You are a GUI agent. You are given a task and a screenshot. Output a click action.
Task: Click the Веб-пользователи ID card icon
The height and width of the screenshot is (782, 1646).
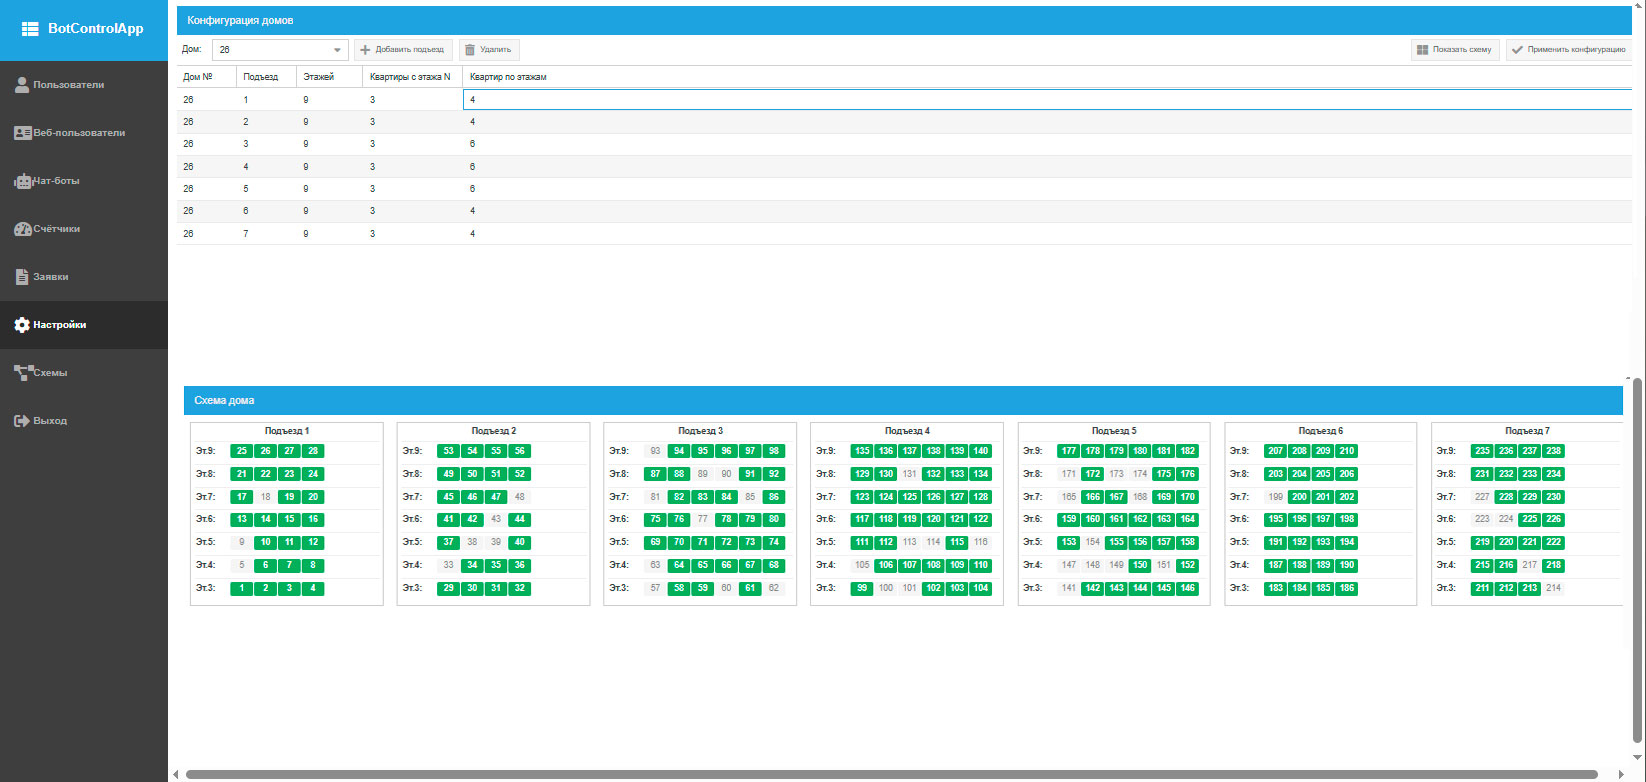click(x=23, y=133)
